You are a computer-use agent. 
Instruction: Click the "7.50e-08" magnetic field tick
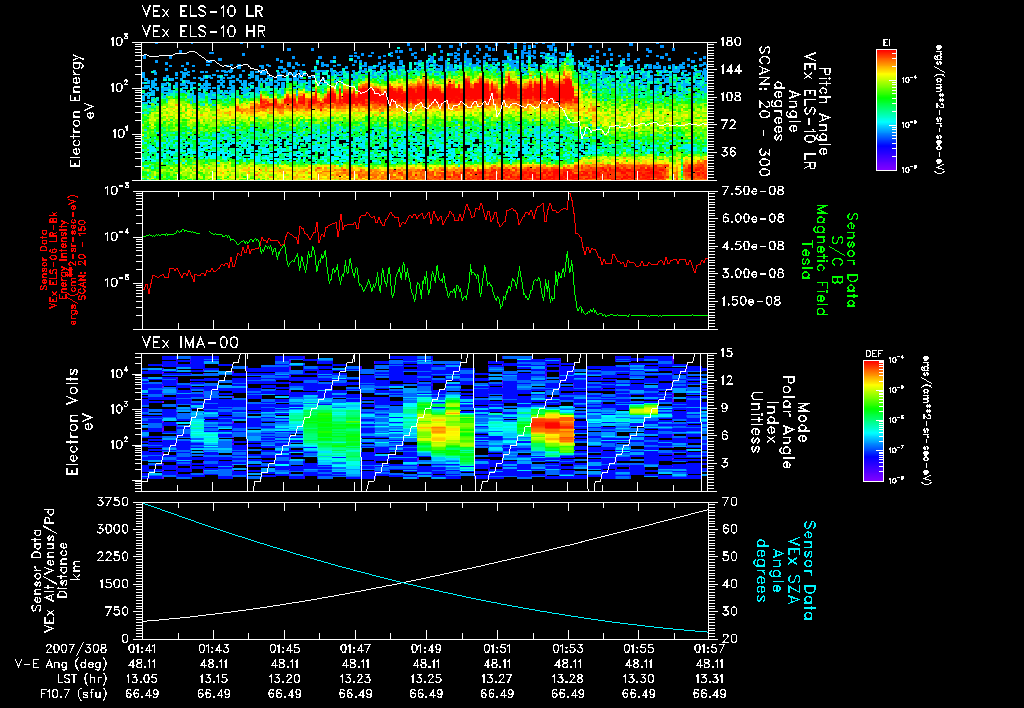[x=752, y=191]
